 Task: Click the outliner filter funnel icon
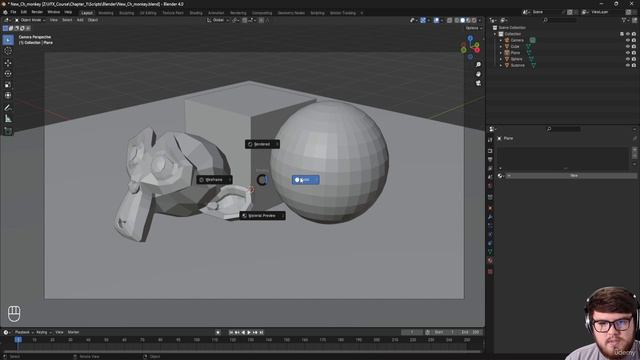(x=624, y=20)
